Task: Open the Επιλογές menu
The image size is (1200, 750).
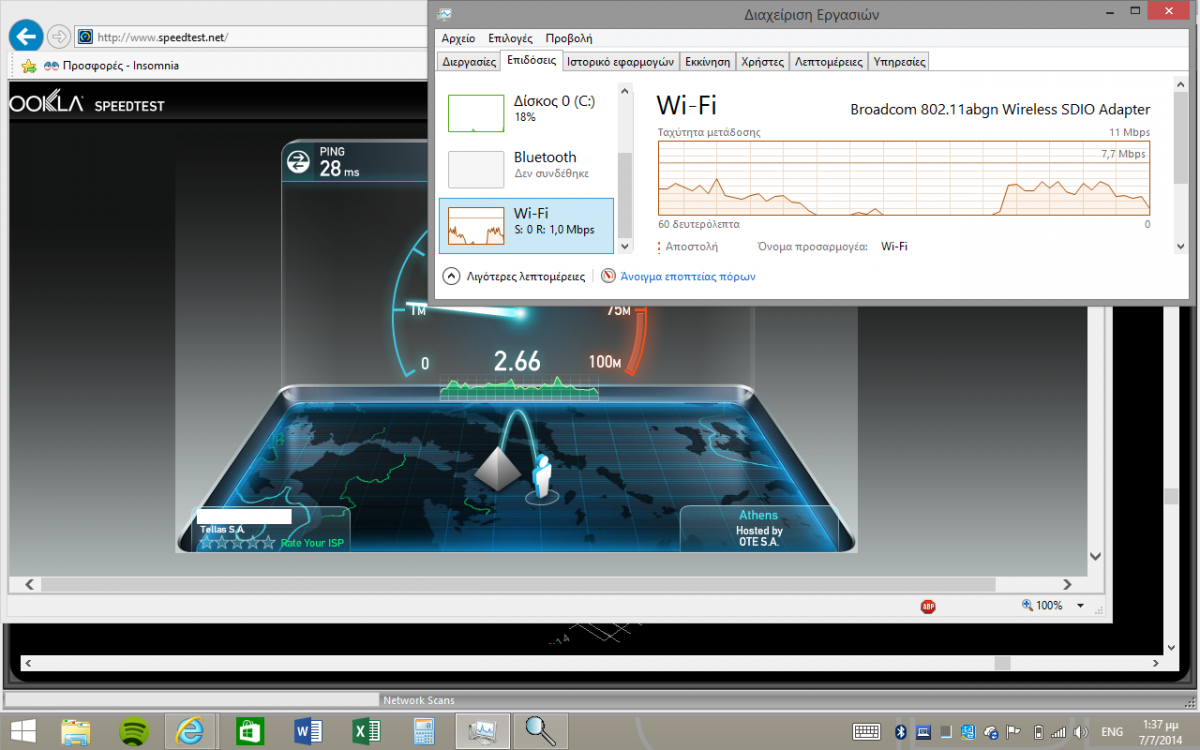Action: tap(510, 38)
